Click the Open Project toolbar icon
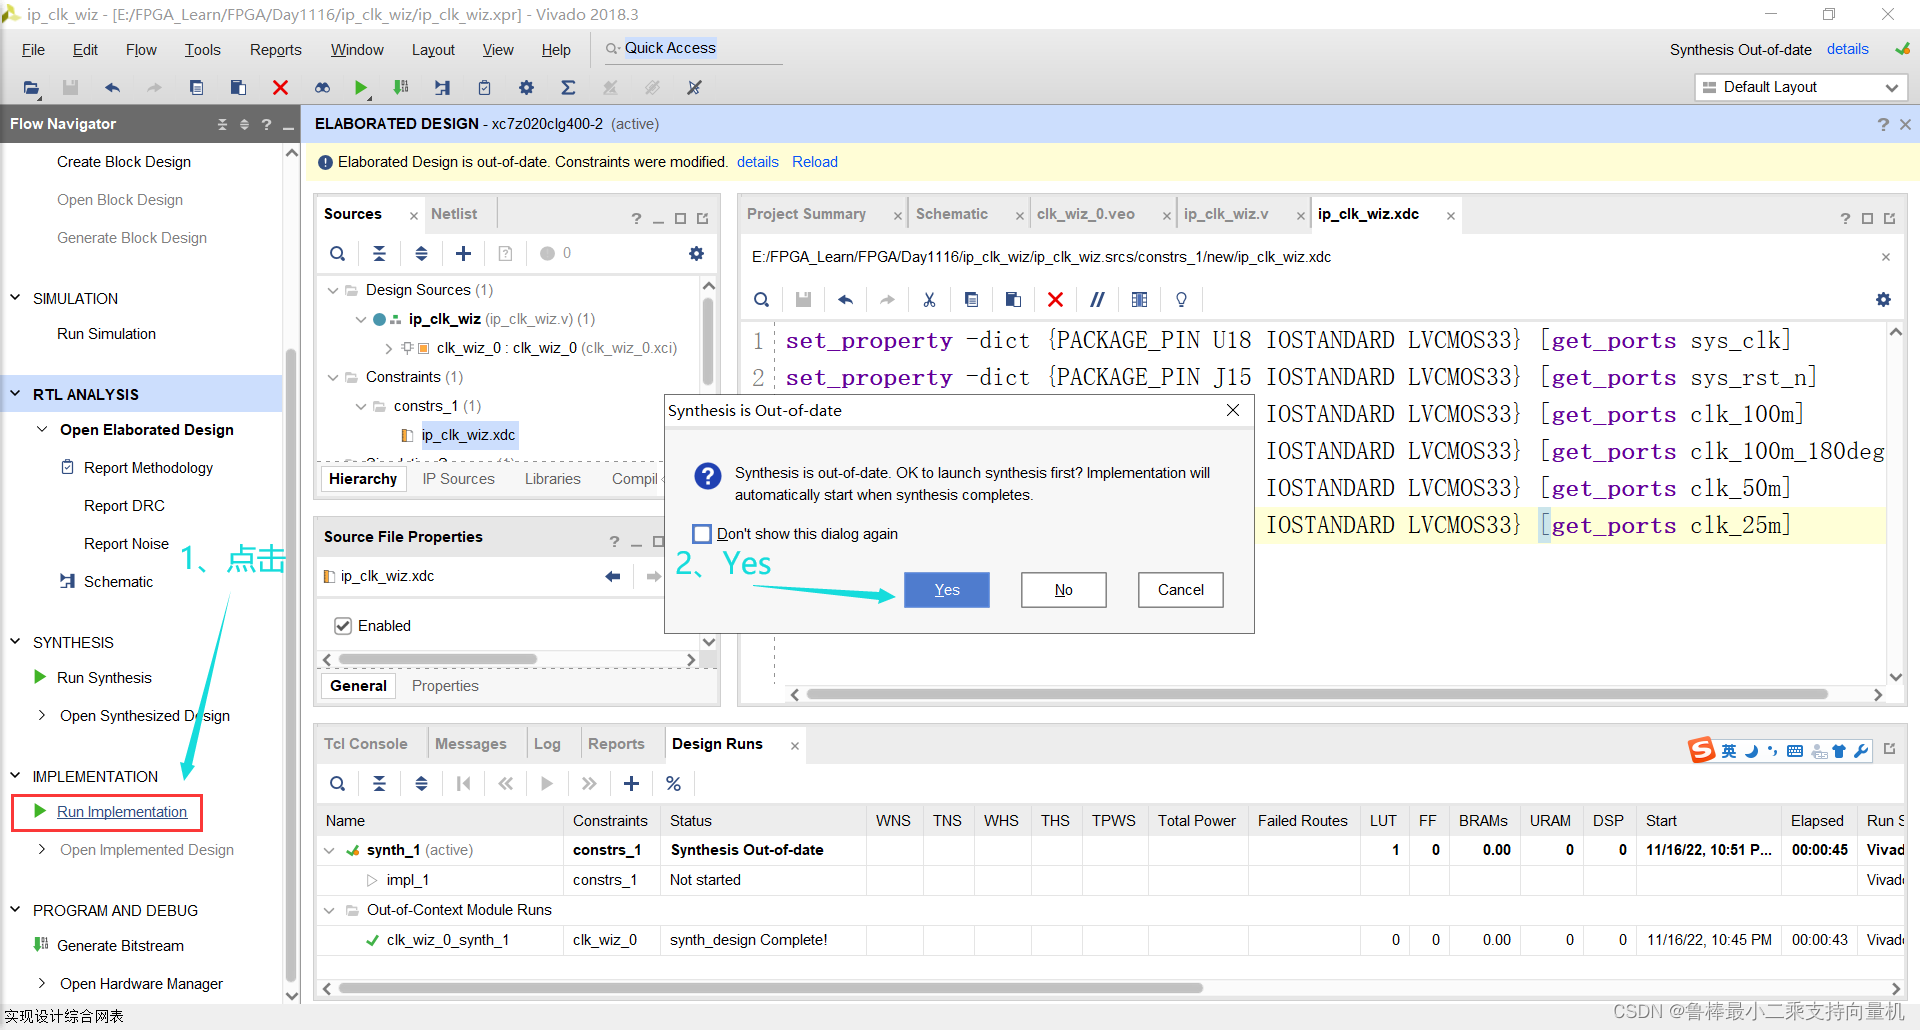The image size is (1920, 1030). coord(31,88)
